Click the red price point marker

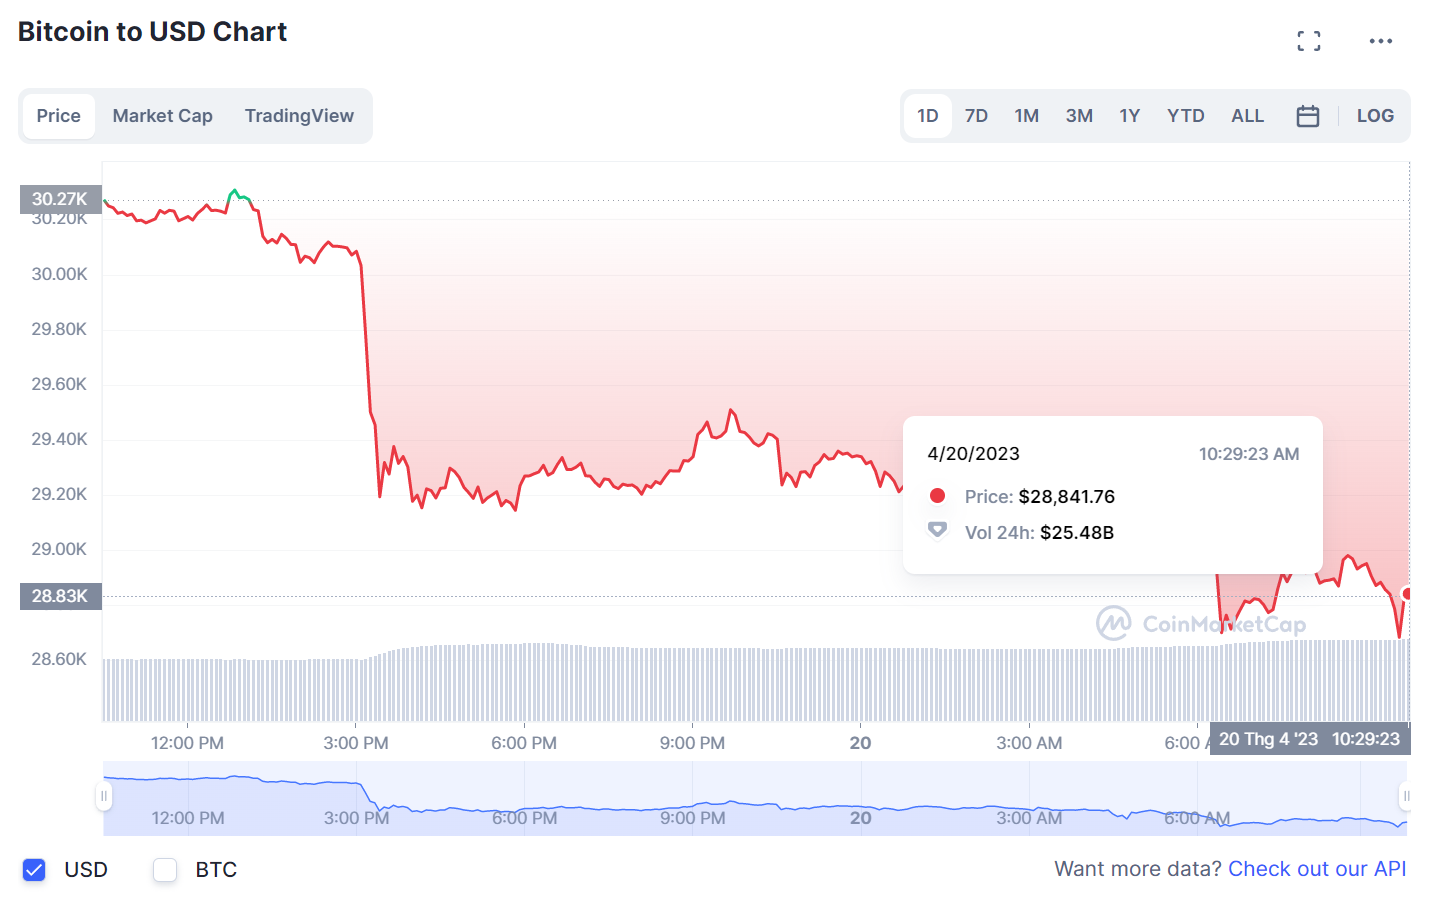pos(1407,594)
